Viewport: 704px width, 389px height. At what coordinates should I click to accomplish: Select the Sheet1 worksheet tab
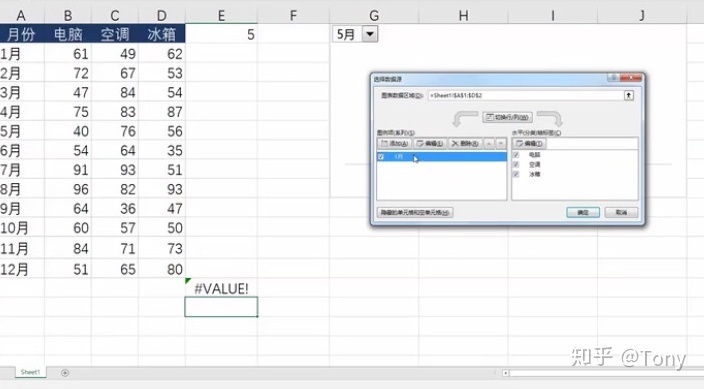point(30,372)
